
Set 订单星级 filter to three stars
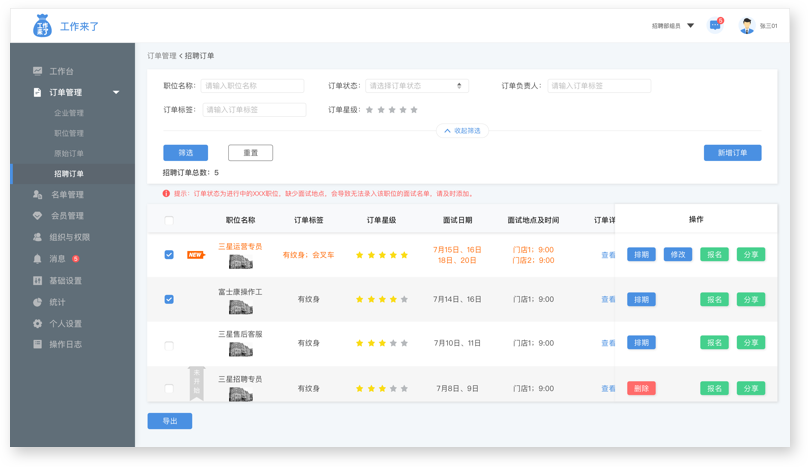[392, 110]
